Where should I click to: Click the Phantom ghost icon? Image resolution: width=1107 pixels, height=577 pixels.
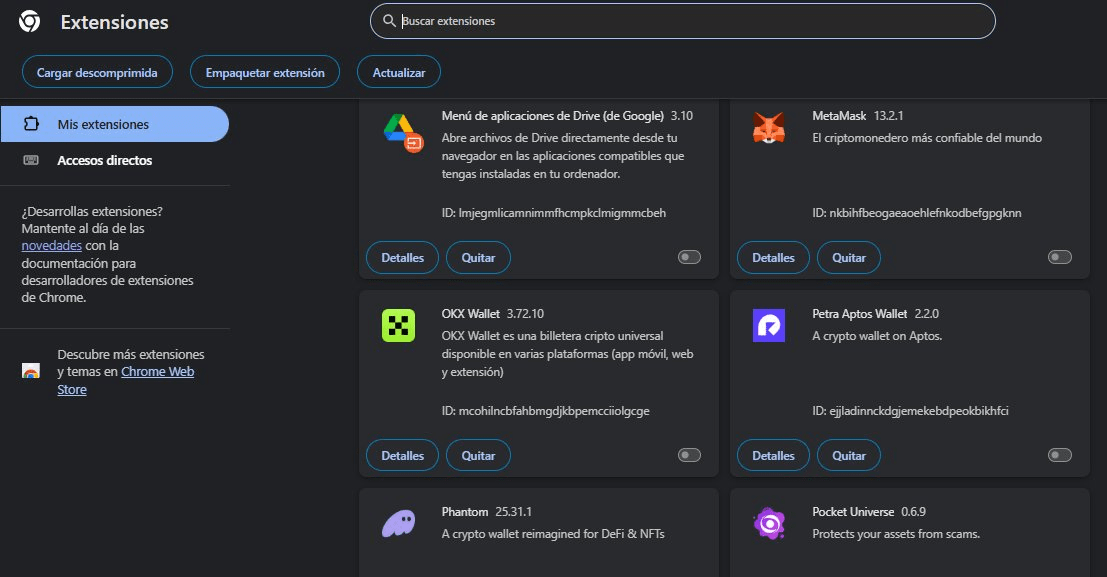point(399,524)
